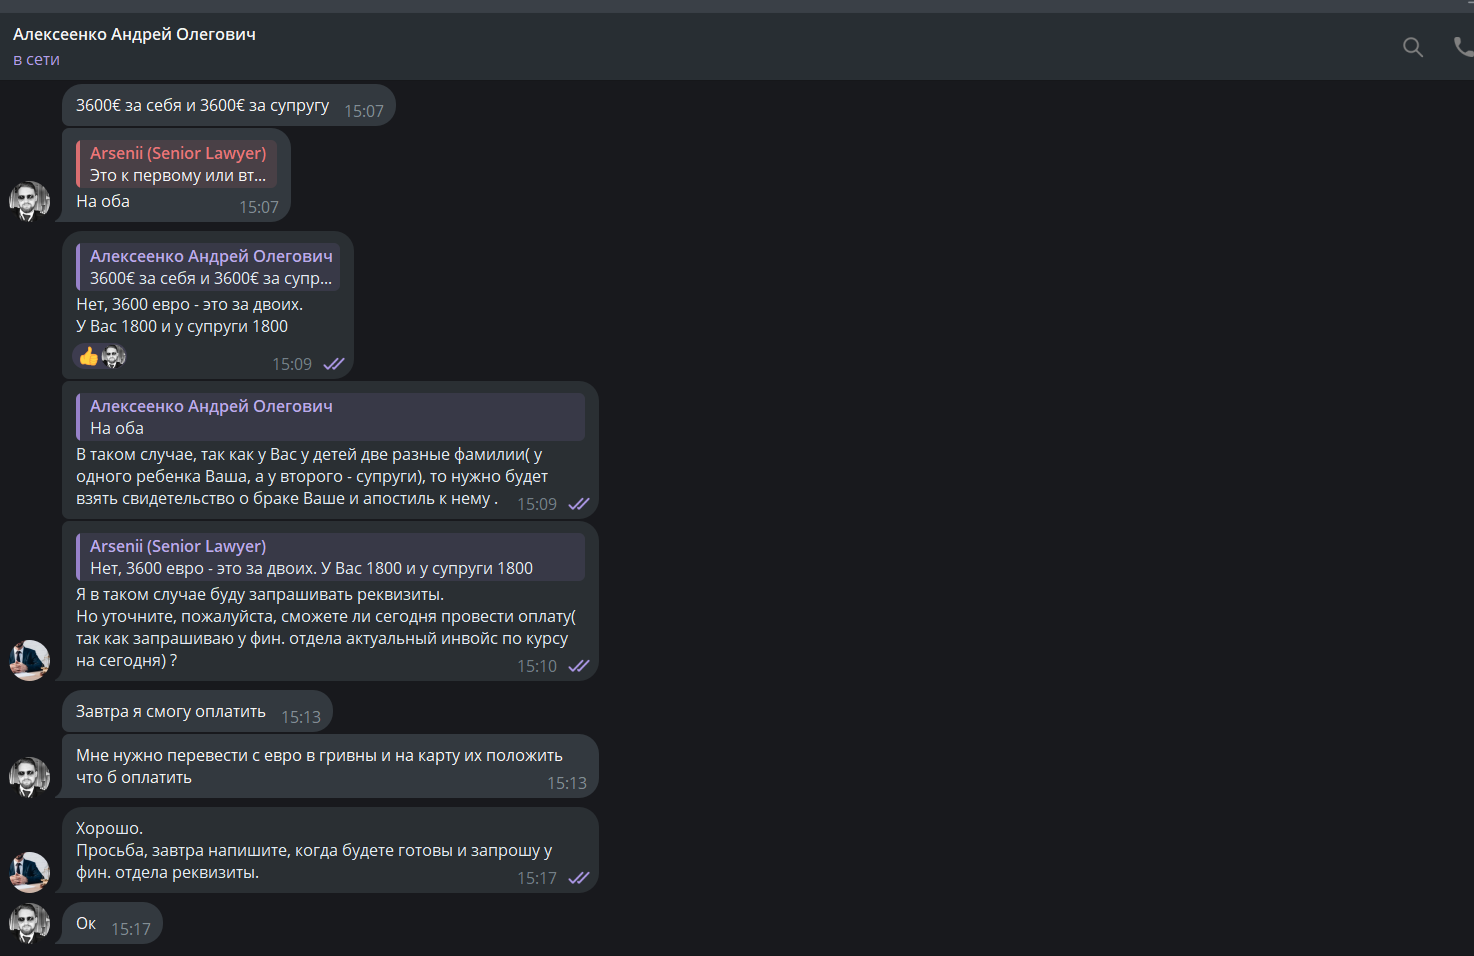This screenshot has height=956, width=1474.
Task: Jump to the quoted 'На оба' reply preview
Action: (330, 417)
